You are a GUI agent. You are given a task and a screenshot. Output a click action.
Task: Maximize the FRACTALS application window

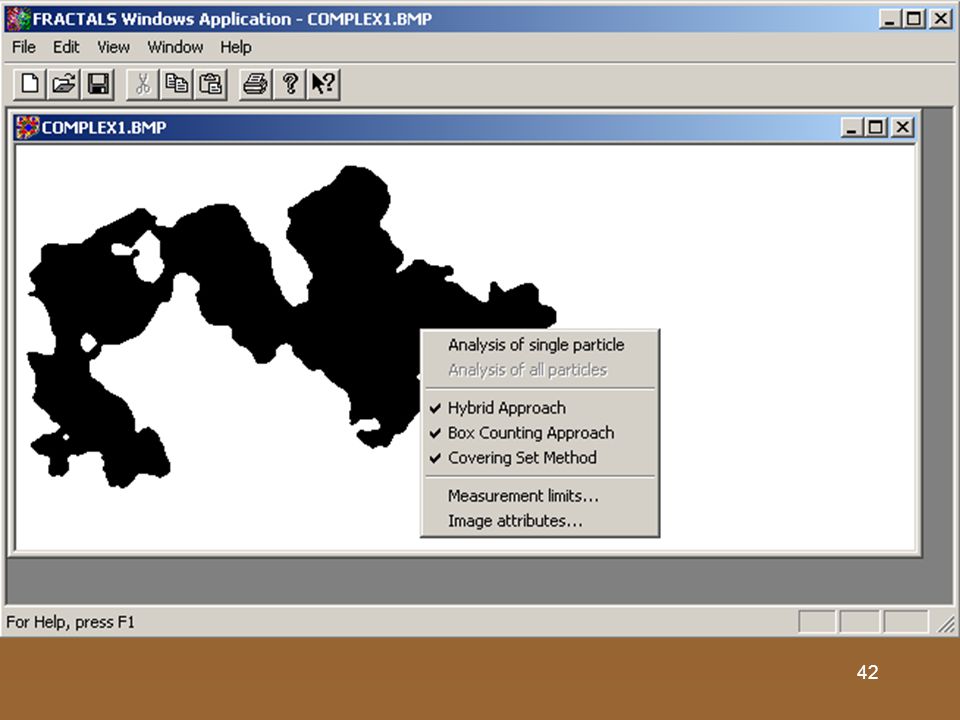pyautogui.click(x=913, y=19)
